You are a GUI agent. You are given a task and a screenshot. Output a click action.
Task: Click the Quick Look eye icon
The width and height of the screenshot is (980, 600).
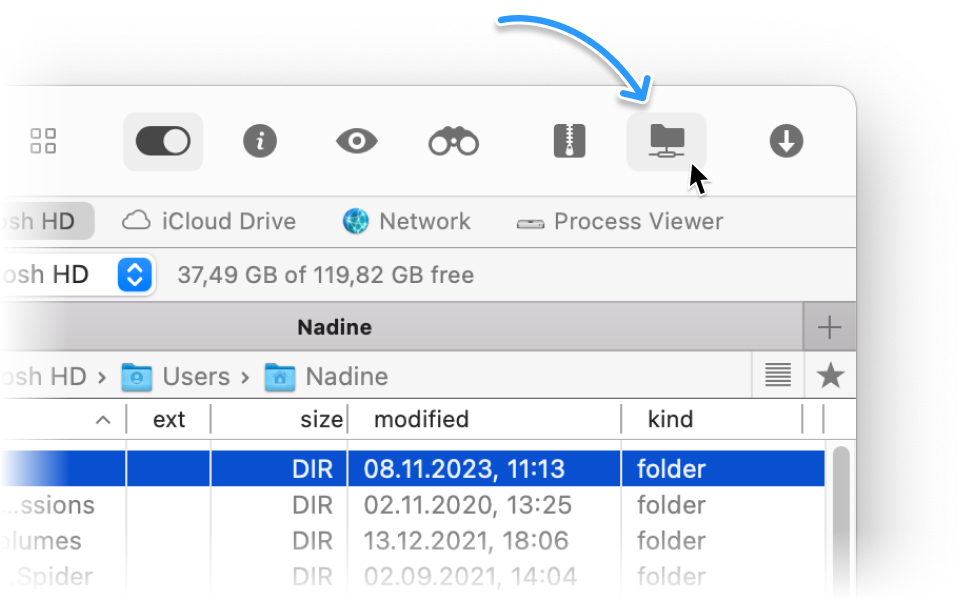point(356,142)
